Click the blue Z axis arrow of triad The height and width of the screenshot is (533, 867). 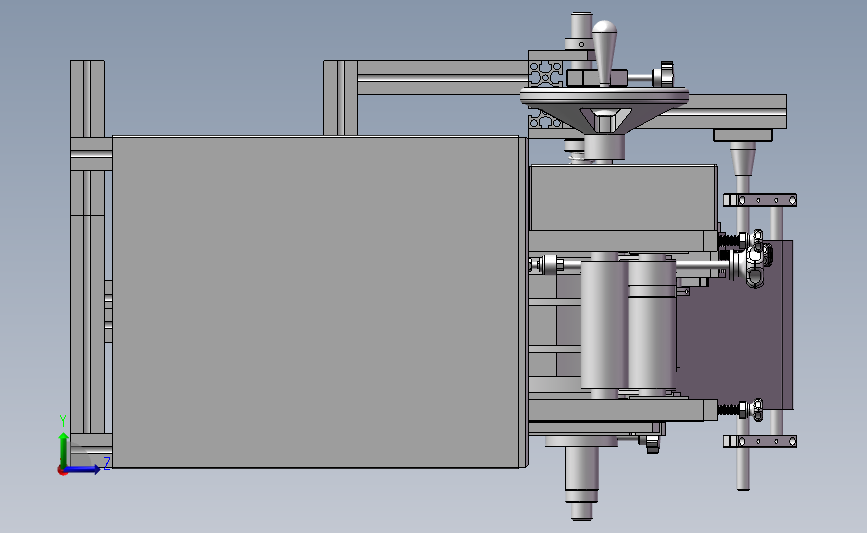click(x=83, y=469)
